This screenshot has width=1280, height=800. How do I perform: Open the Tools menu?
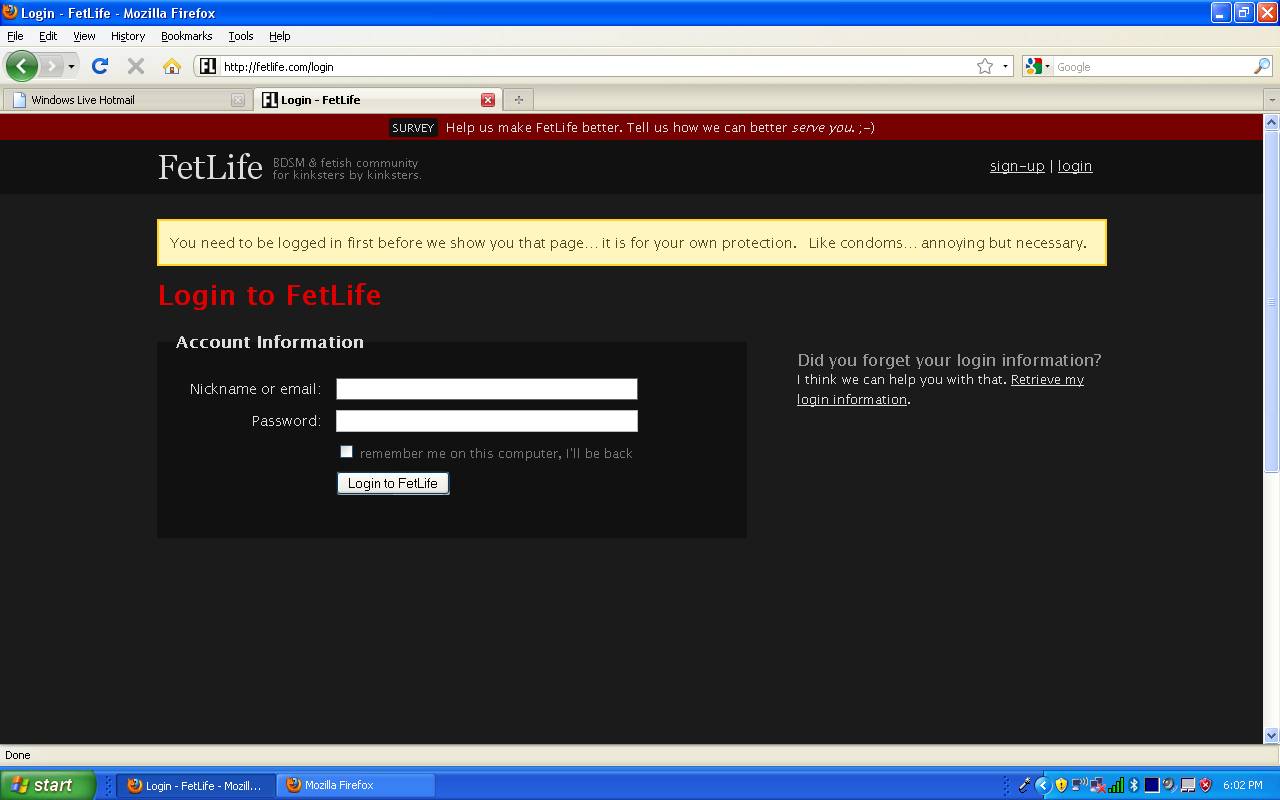[241, 36]
